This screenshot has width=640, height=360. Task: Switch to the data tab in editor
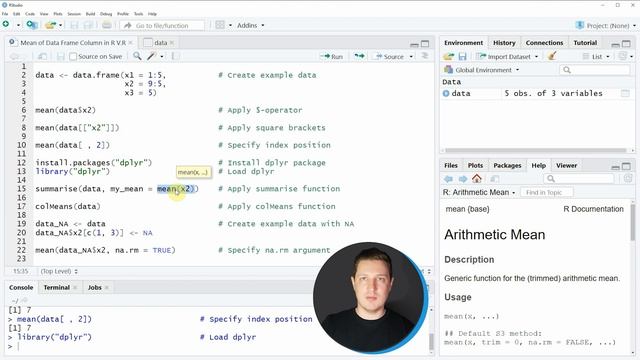coord(160,42)
